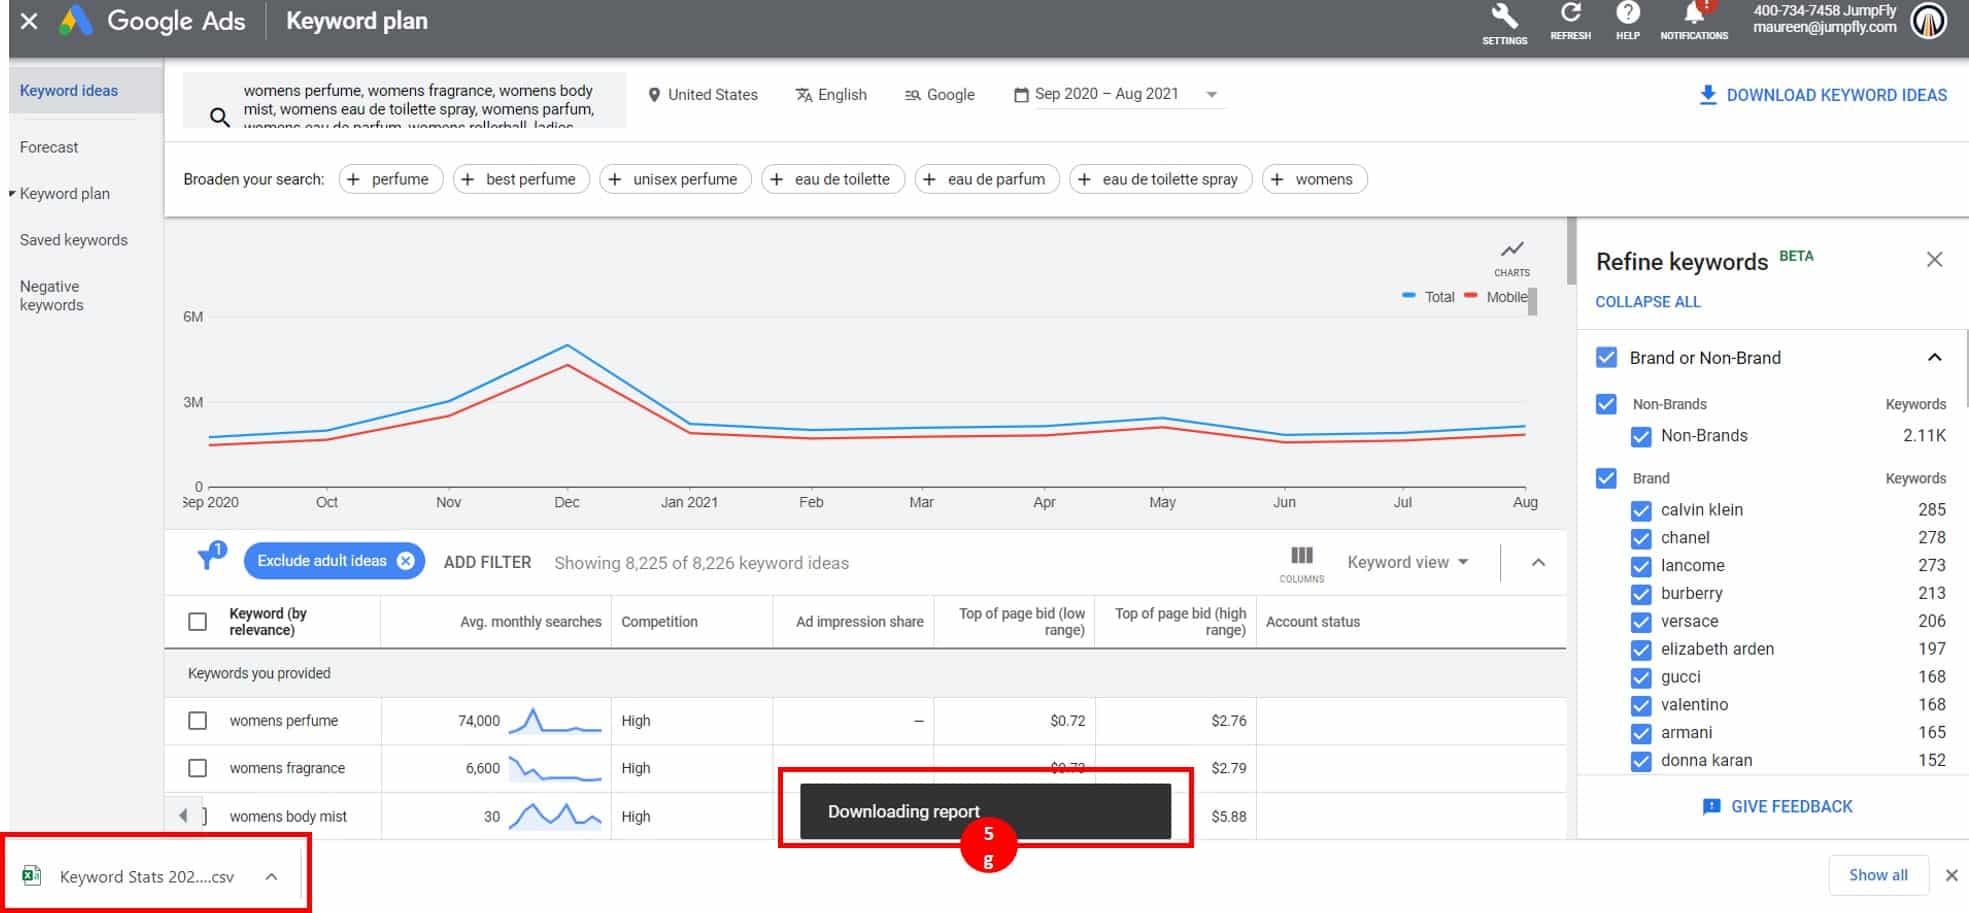
Task: Toggle the Brand group checkbox
Action: [1606, 478]
